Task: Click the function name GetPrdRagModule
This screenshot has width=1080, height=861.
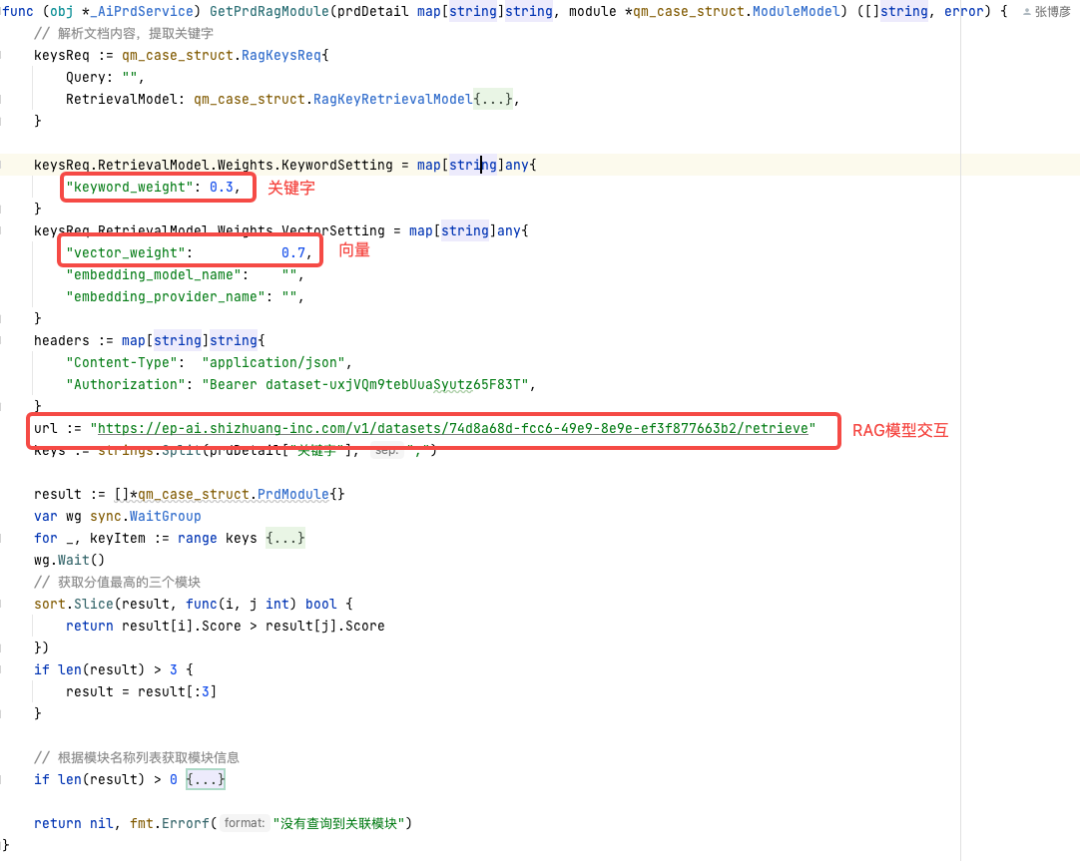Action: [269, 12]
